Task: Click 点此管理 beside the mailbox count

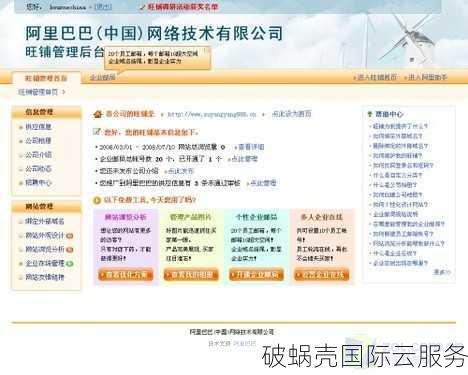Action: [x=244, y=159]
